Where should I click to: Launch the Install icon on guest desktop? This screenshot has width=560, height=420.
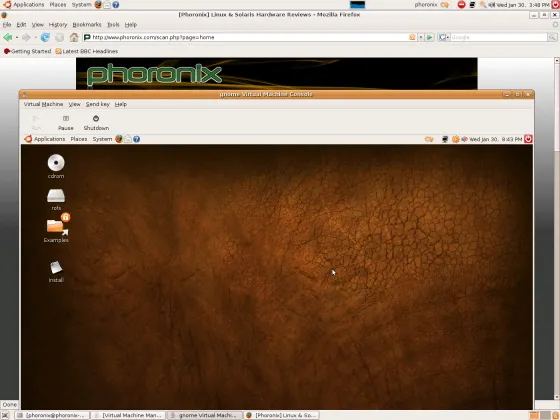[x=56, y=272]
